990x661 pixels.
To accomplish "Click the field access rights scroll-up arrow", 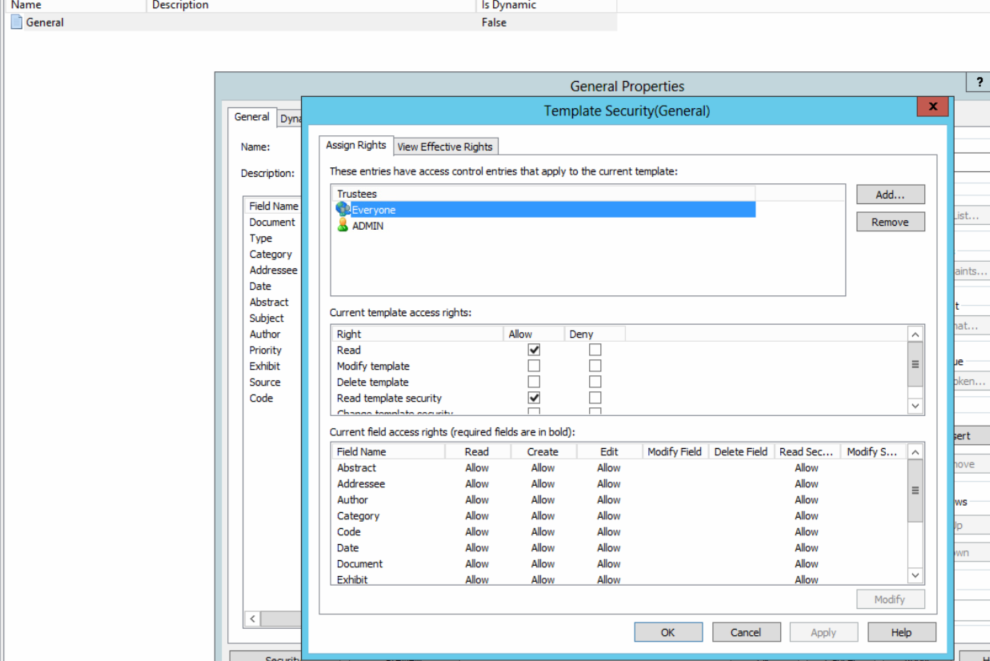I will 915,452.
